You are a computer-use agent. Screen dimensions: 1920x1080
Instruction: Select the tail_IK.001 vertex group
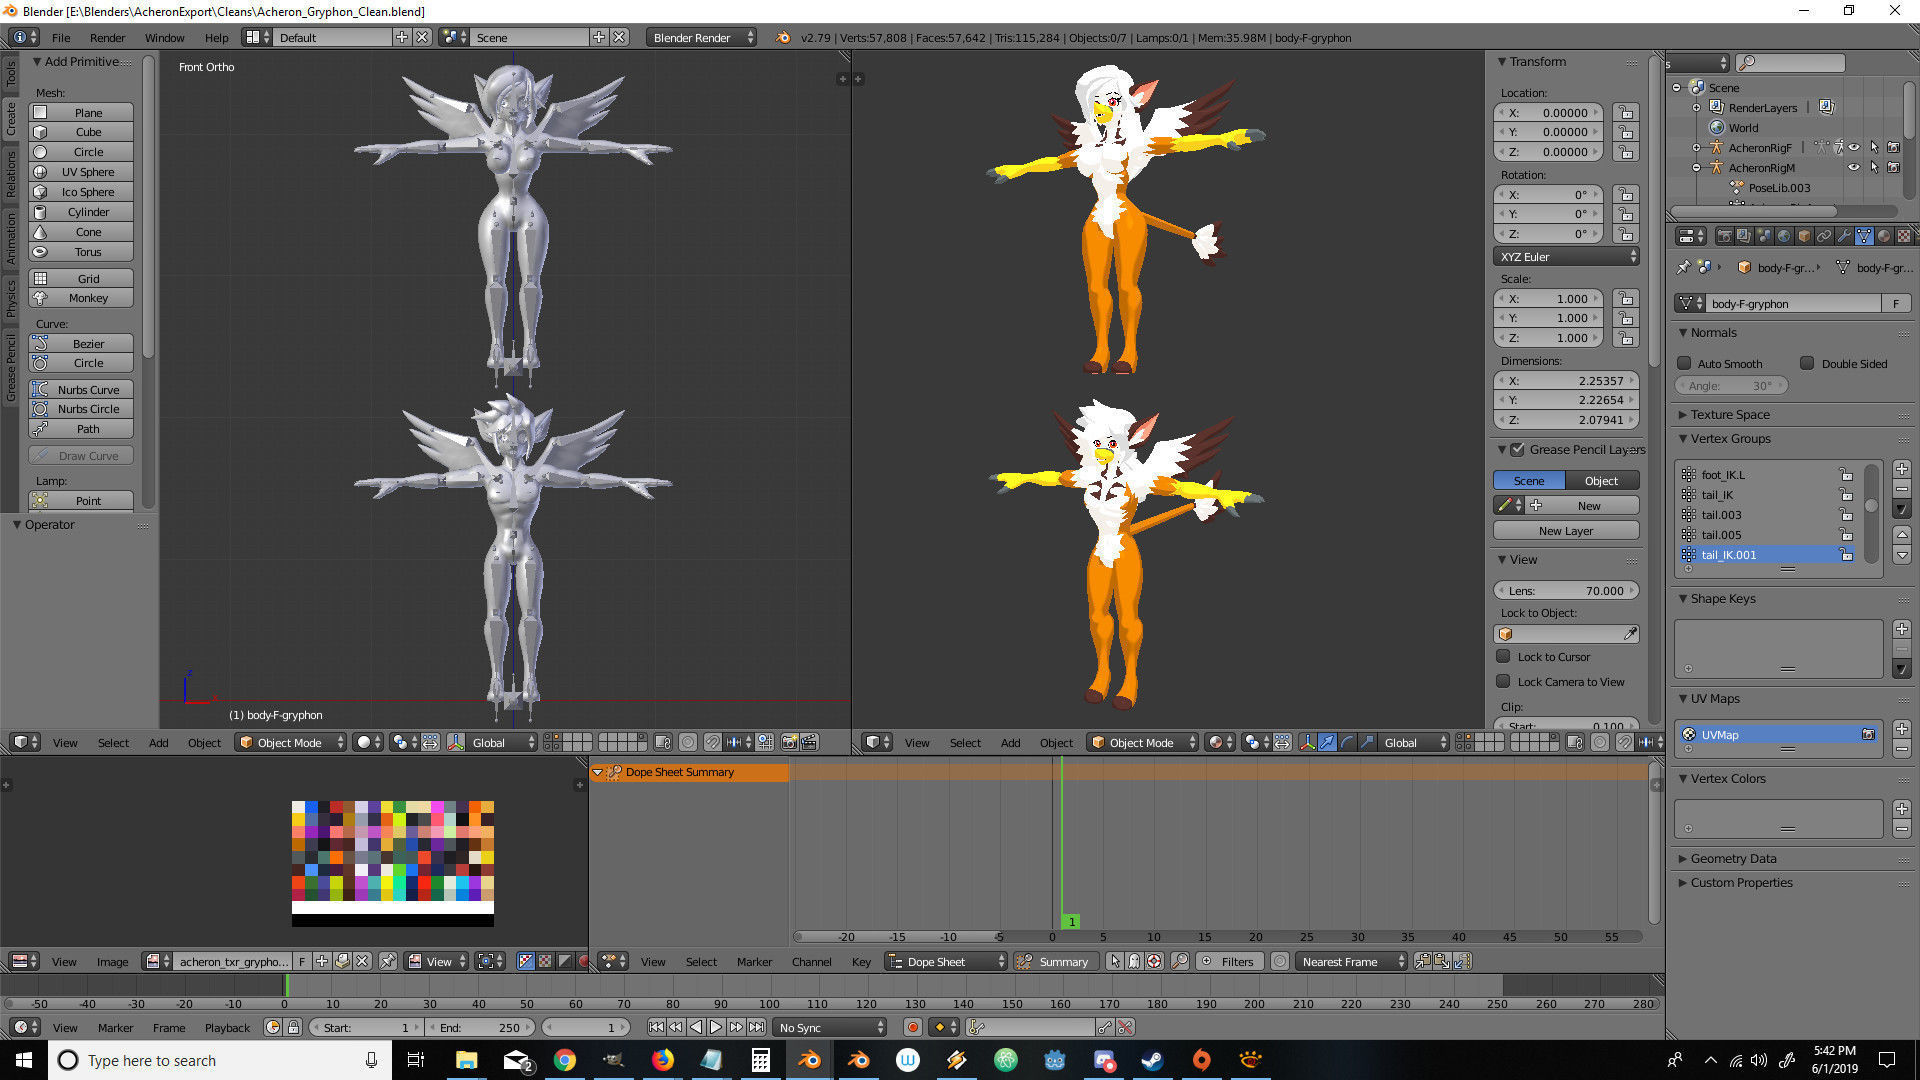[1767, 554]
